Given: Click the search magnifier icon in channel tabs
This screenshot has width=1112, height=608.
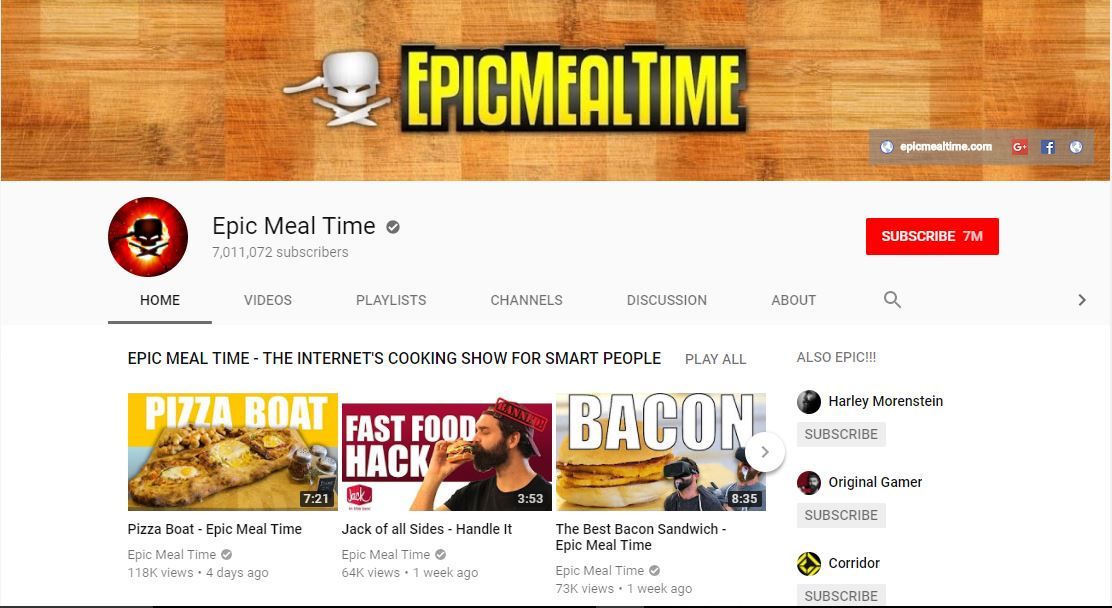Looking at the screenshot, I should pos(892,299).
